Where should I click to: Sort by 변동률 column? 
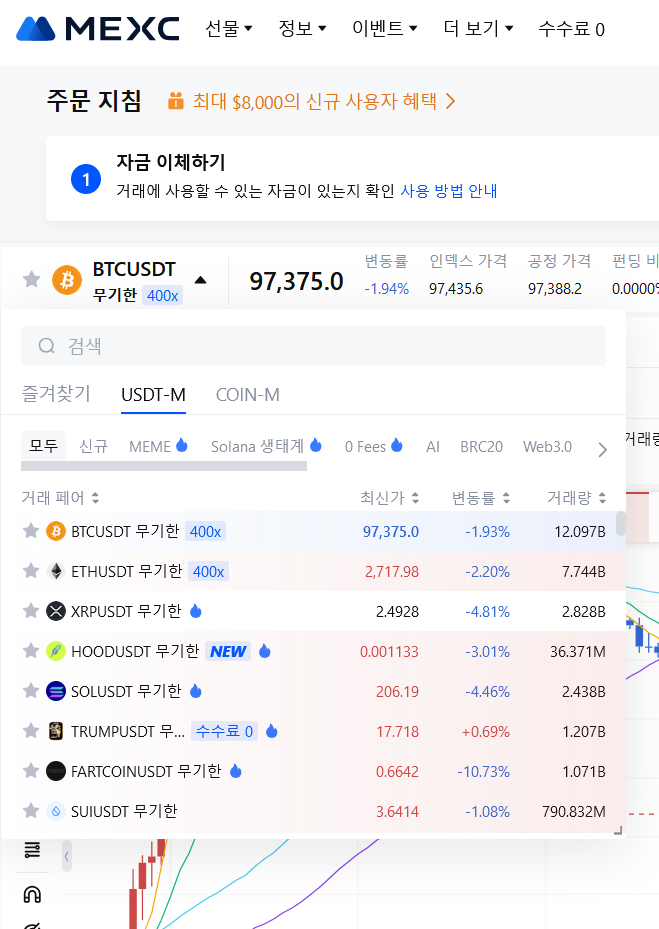pyautogui.click(x=481, y=498)
